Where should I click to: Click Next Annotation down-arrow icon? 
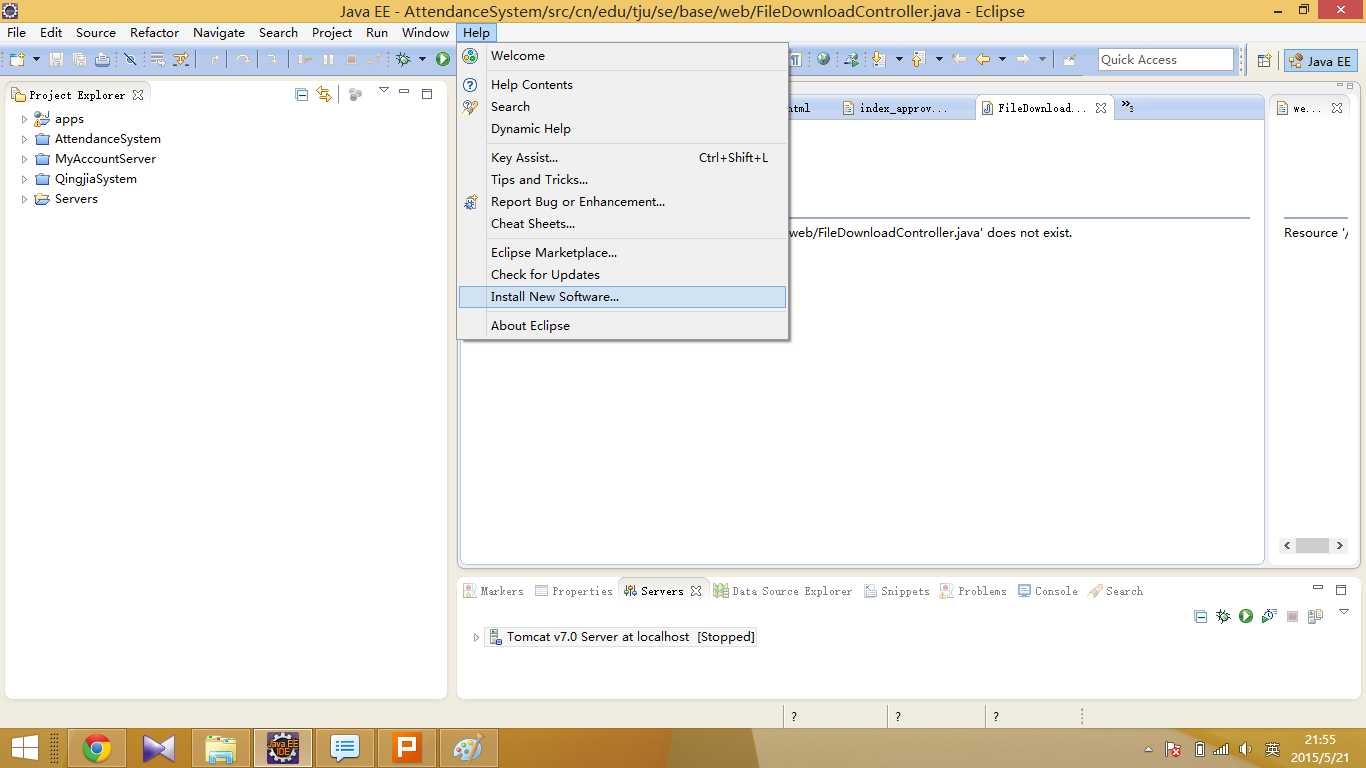[878, 59]
